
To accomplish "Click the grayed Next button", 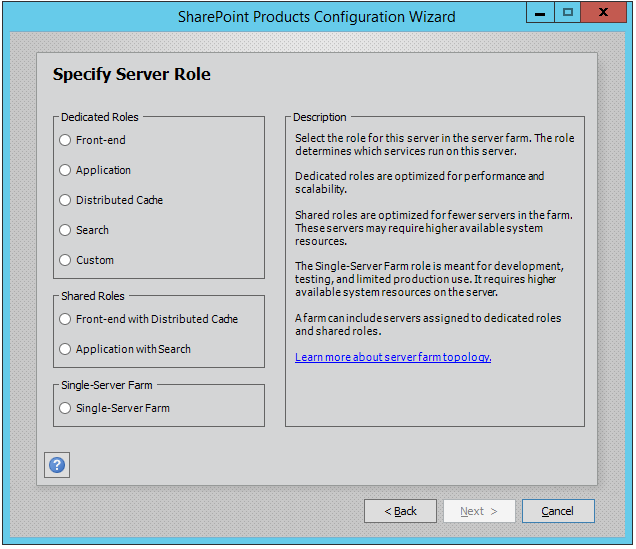I will [x=479, y=511].
